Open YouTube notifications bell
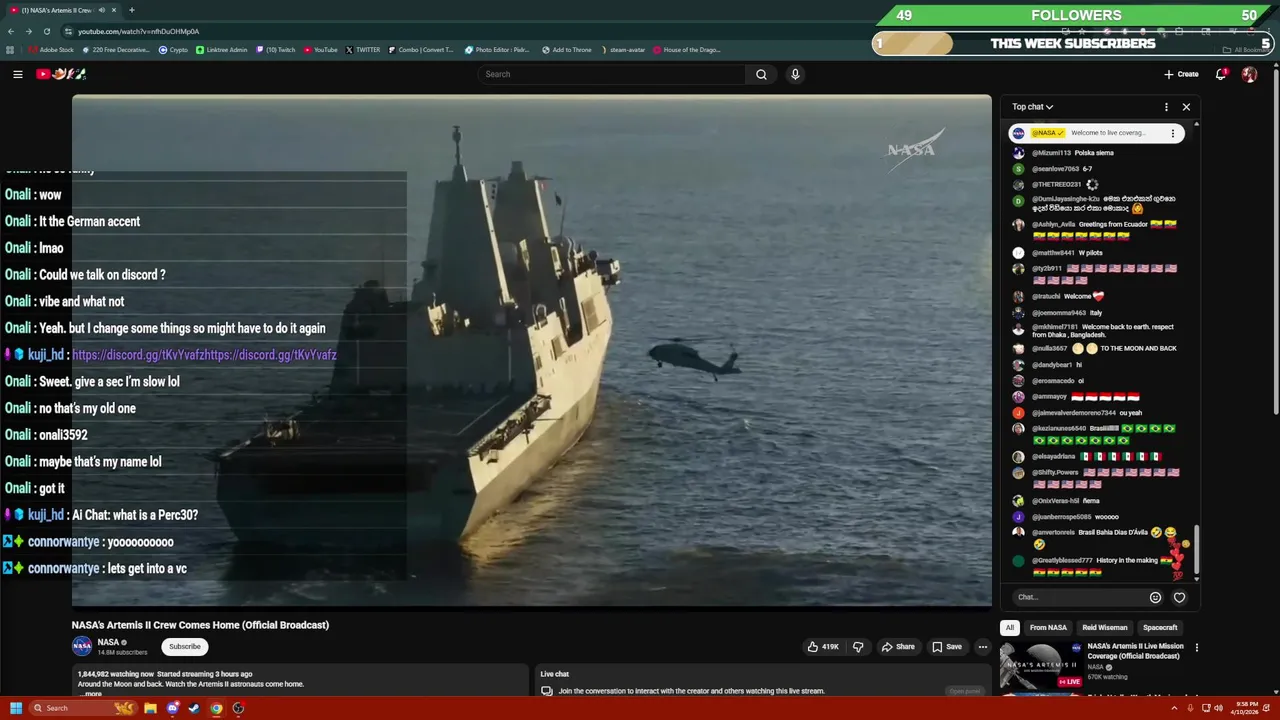 tap(1221, 74)
